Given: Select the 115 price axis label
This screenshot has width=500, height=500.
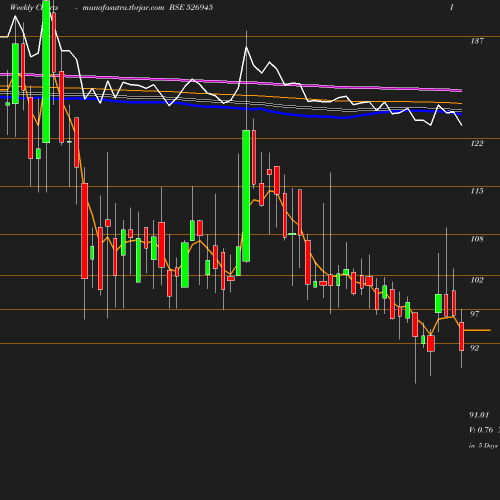Looking at the screenshot, I should coord(477,191).
